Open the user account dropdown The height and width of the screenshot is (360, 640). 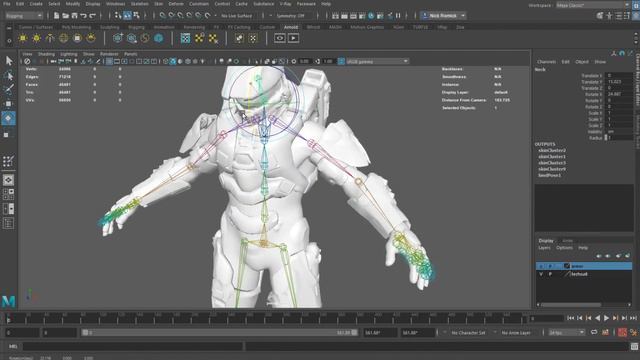click(443, 16)
